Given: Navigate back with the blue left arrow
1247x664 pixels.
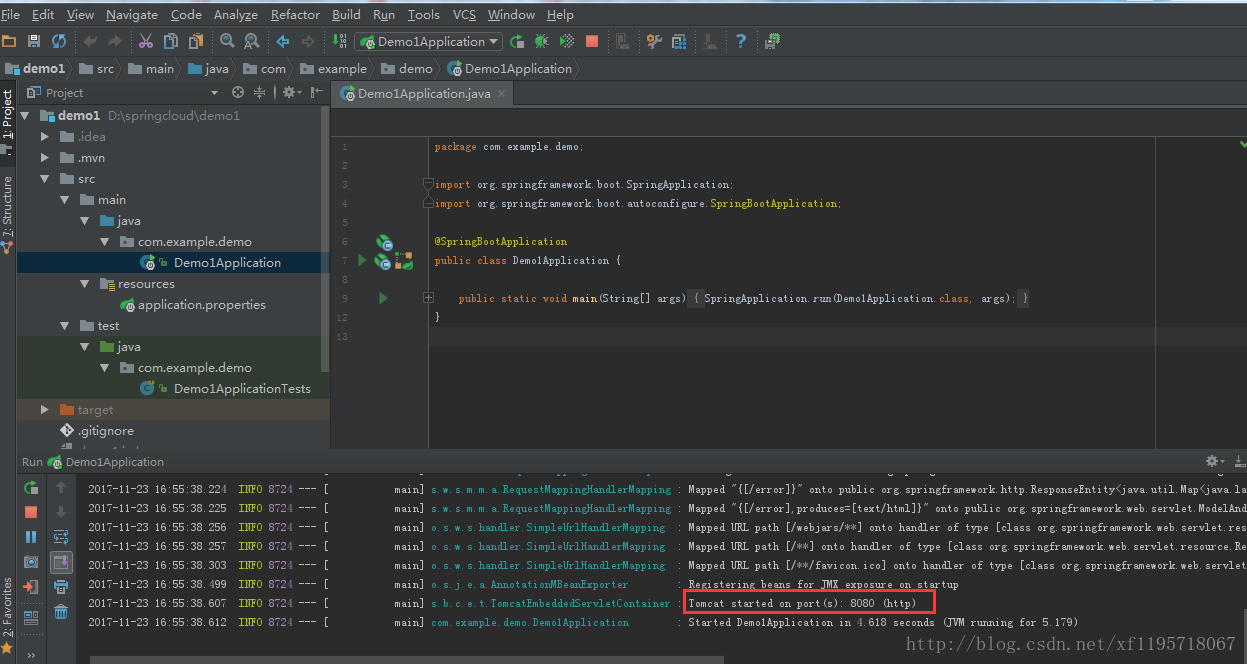Looking at the screenshot, I should [x=283, y=41].
